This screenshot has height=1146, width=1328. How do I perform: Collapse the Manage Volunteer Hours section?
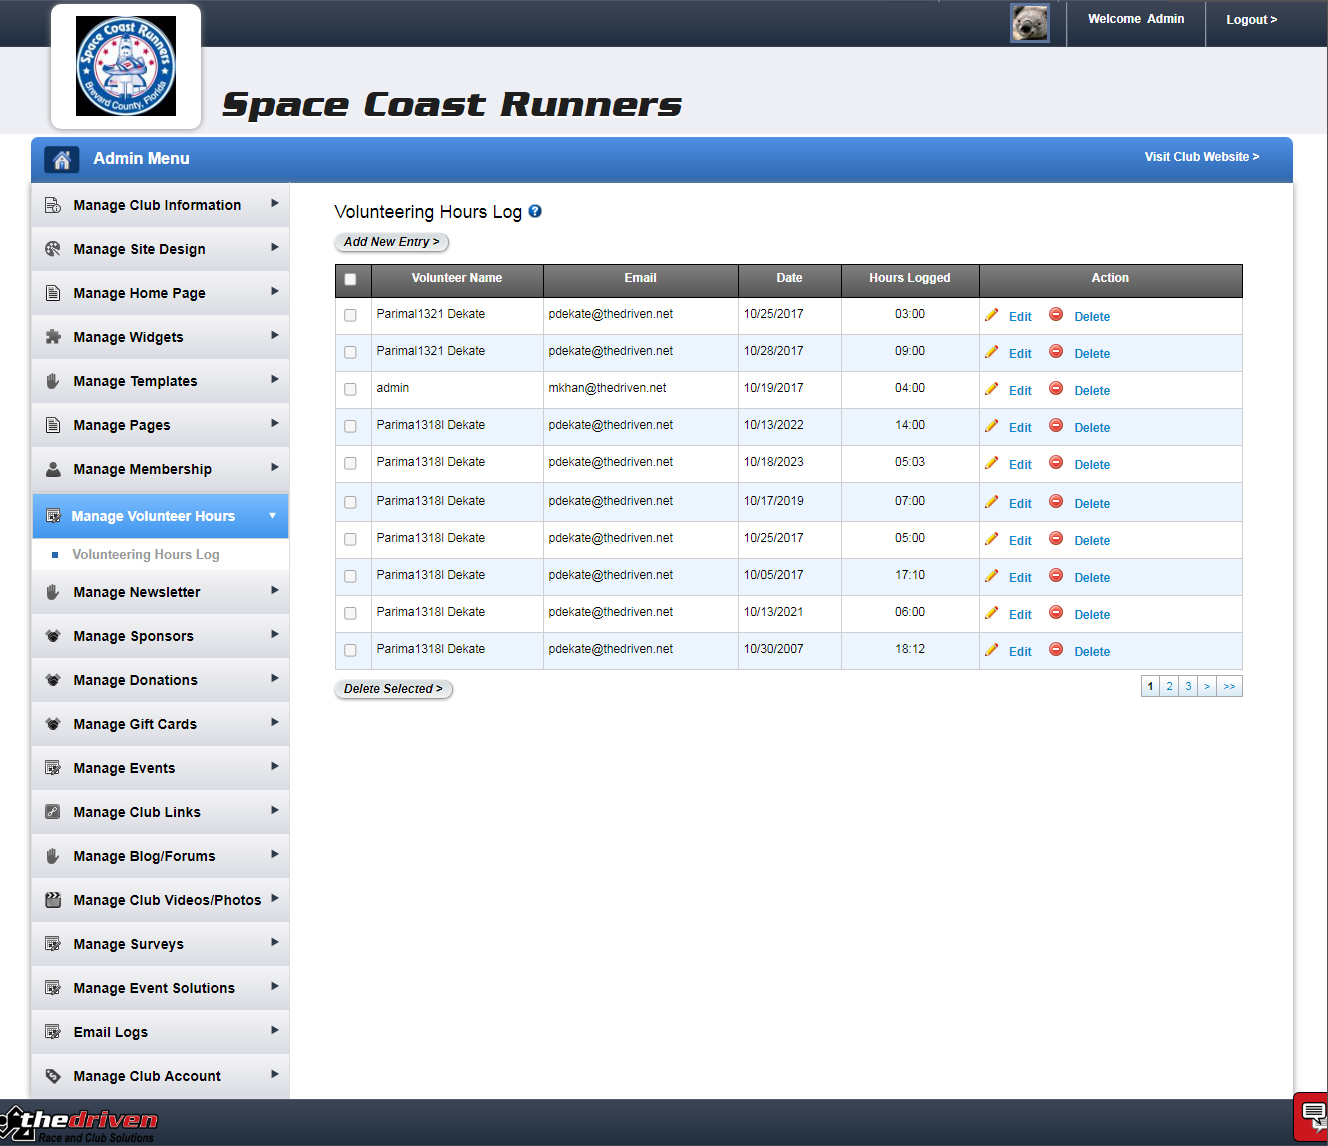pos(272,516)
